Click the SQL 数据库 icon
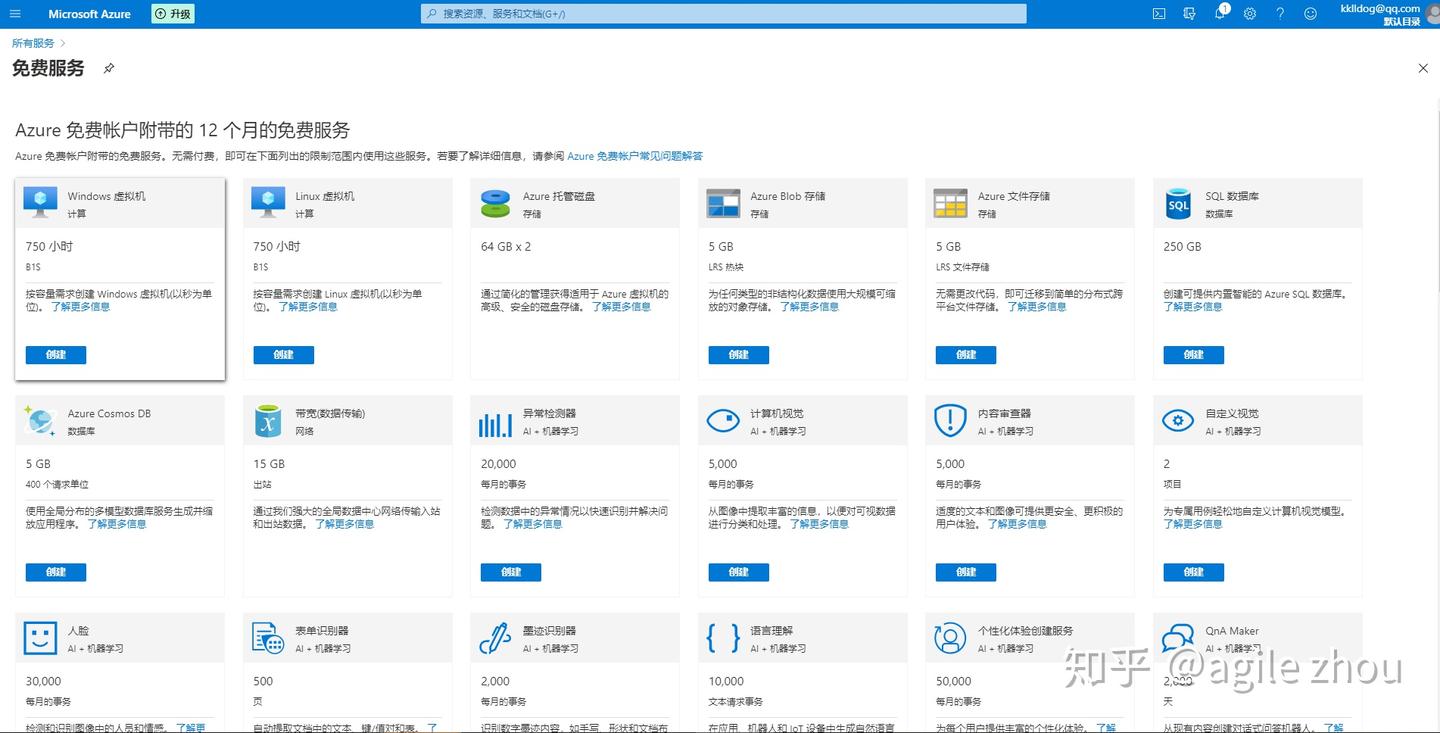The image size is (1440, 733). [x=1178, y=204]
